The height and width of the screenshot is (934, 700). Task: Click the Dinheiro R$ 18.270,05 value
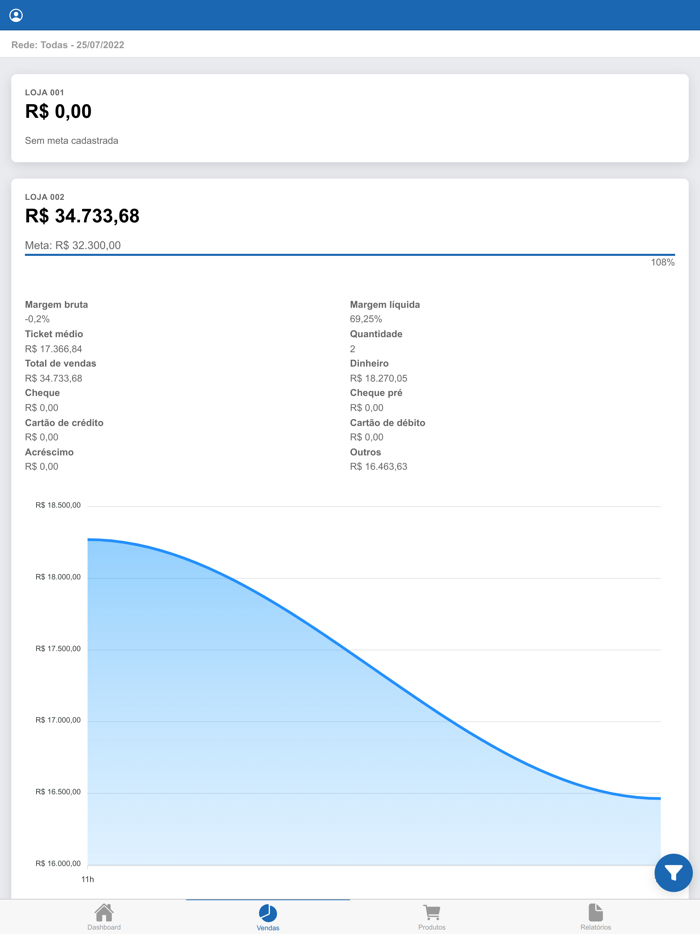pos(378,378)
